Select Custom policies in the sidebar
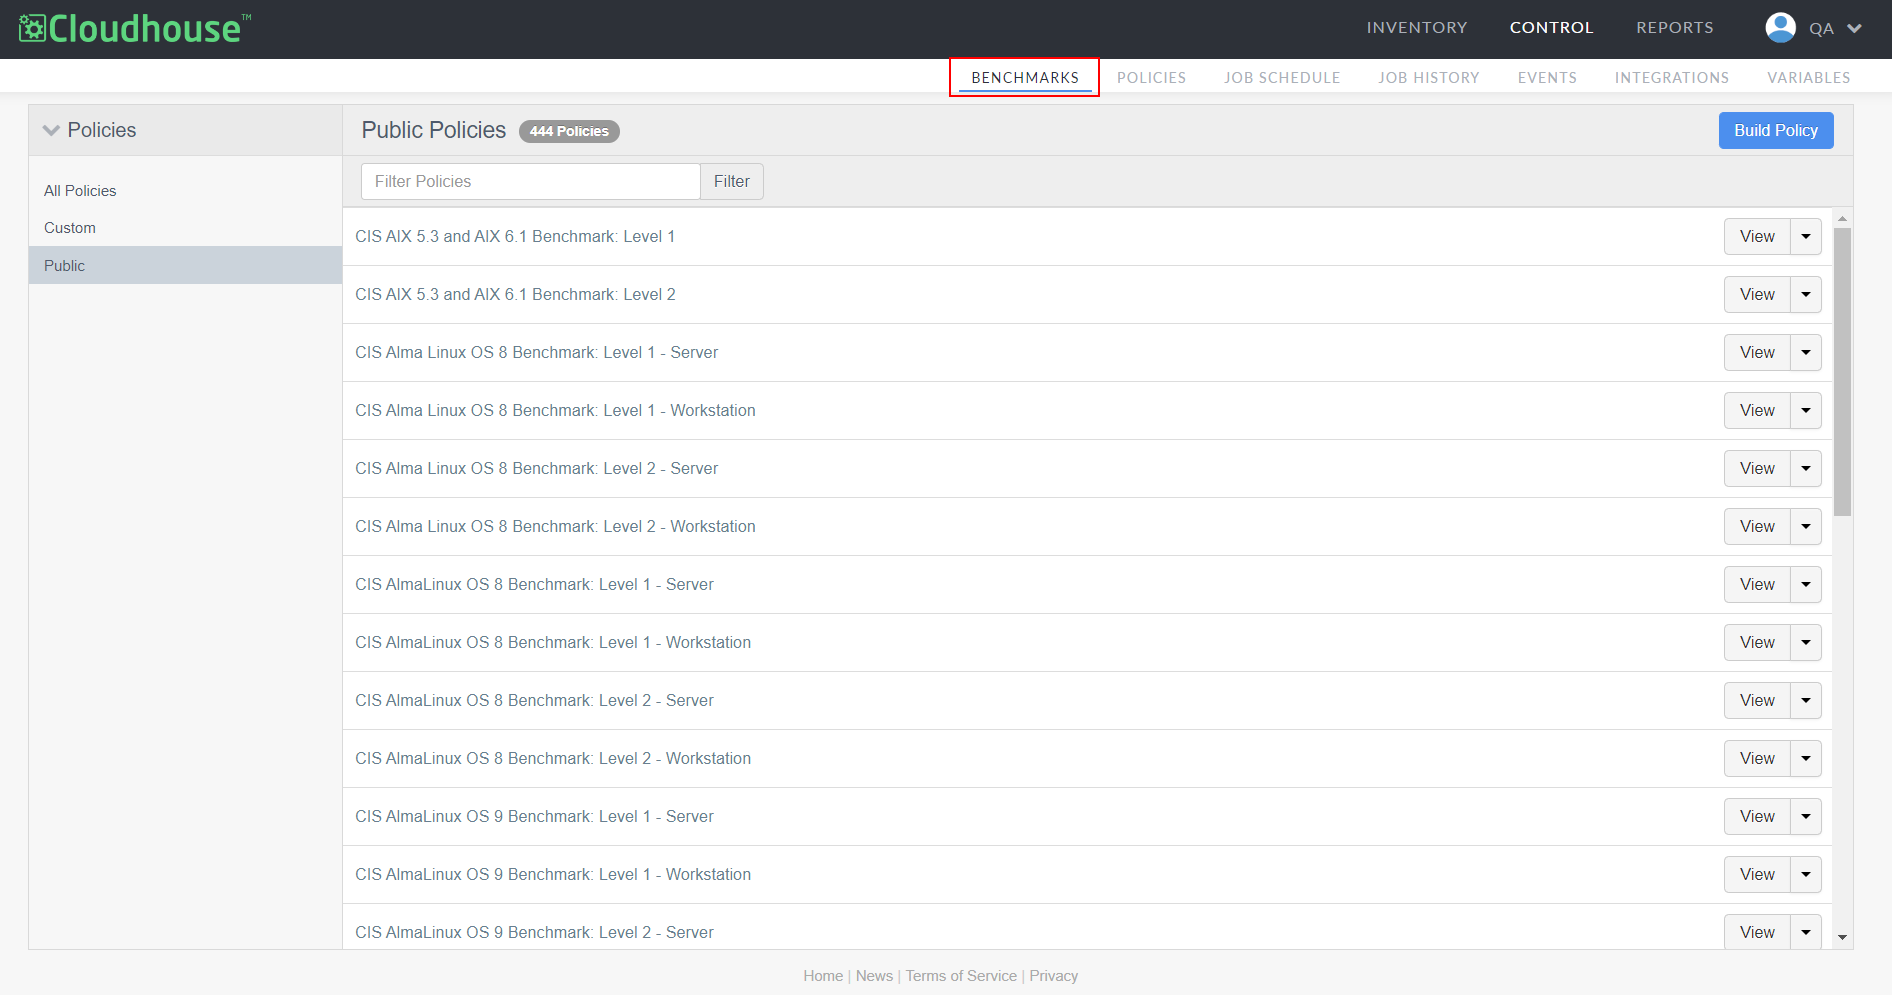Image resolution: width=1892 pixels, height=995 pixels. pyautogui.click(x=185, y=228)
